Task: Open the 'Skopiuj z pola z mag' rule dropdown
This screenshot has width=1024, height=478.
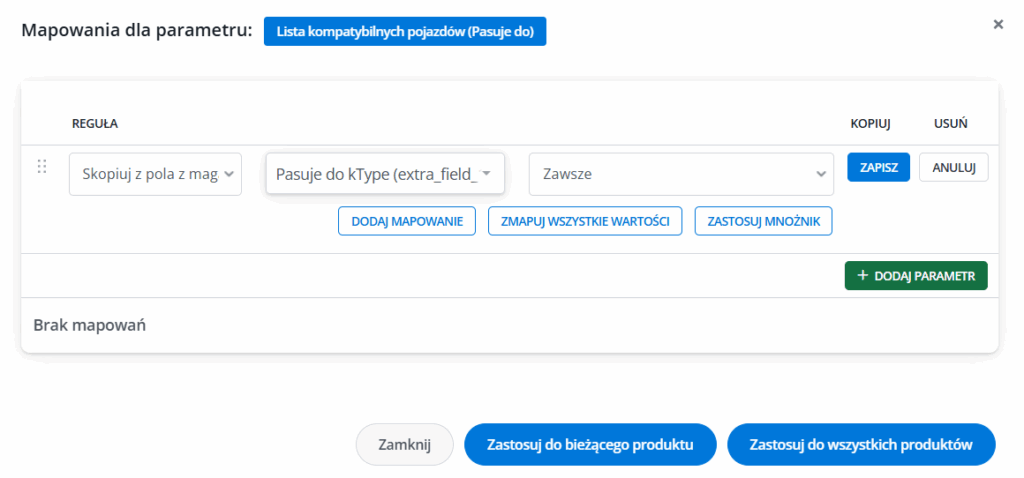Action: 155,174
